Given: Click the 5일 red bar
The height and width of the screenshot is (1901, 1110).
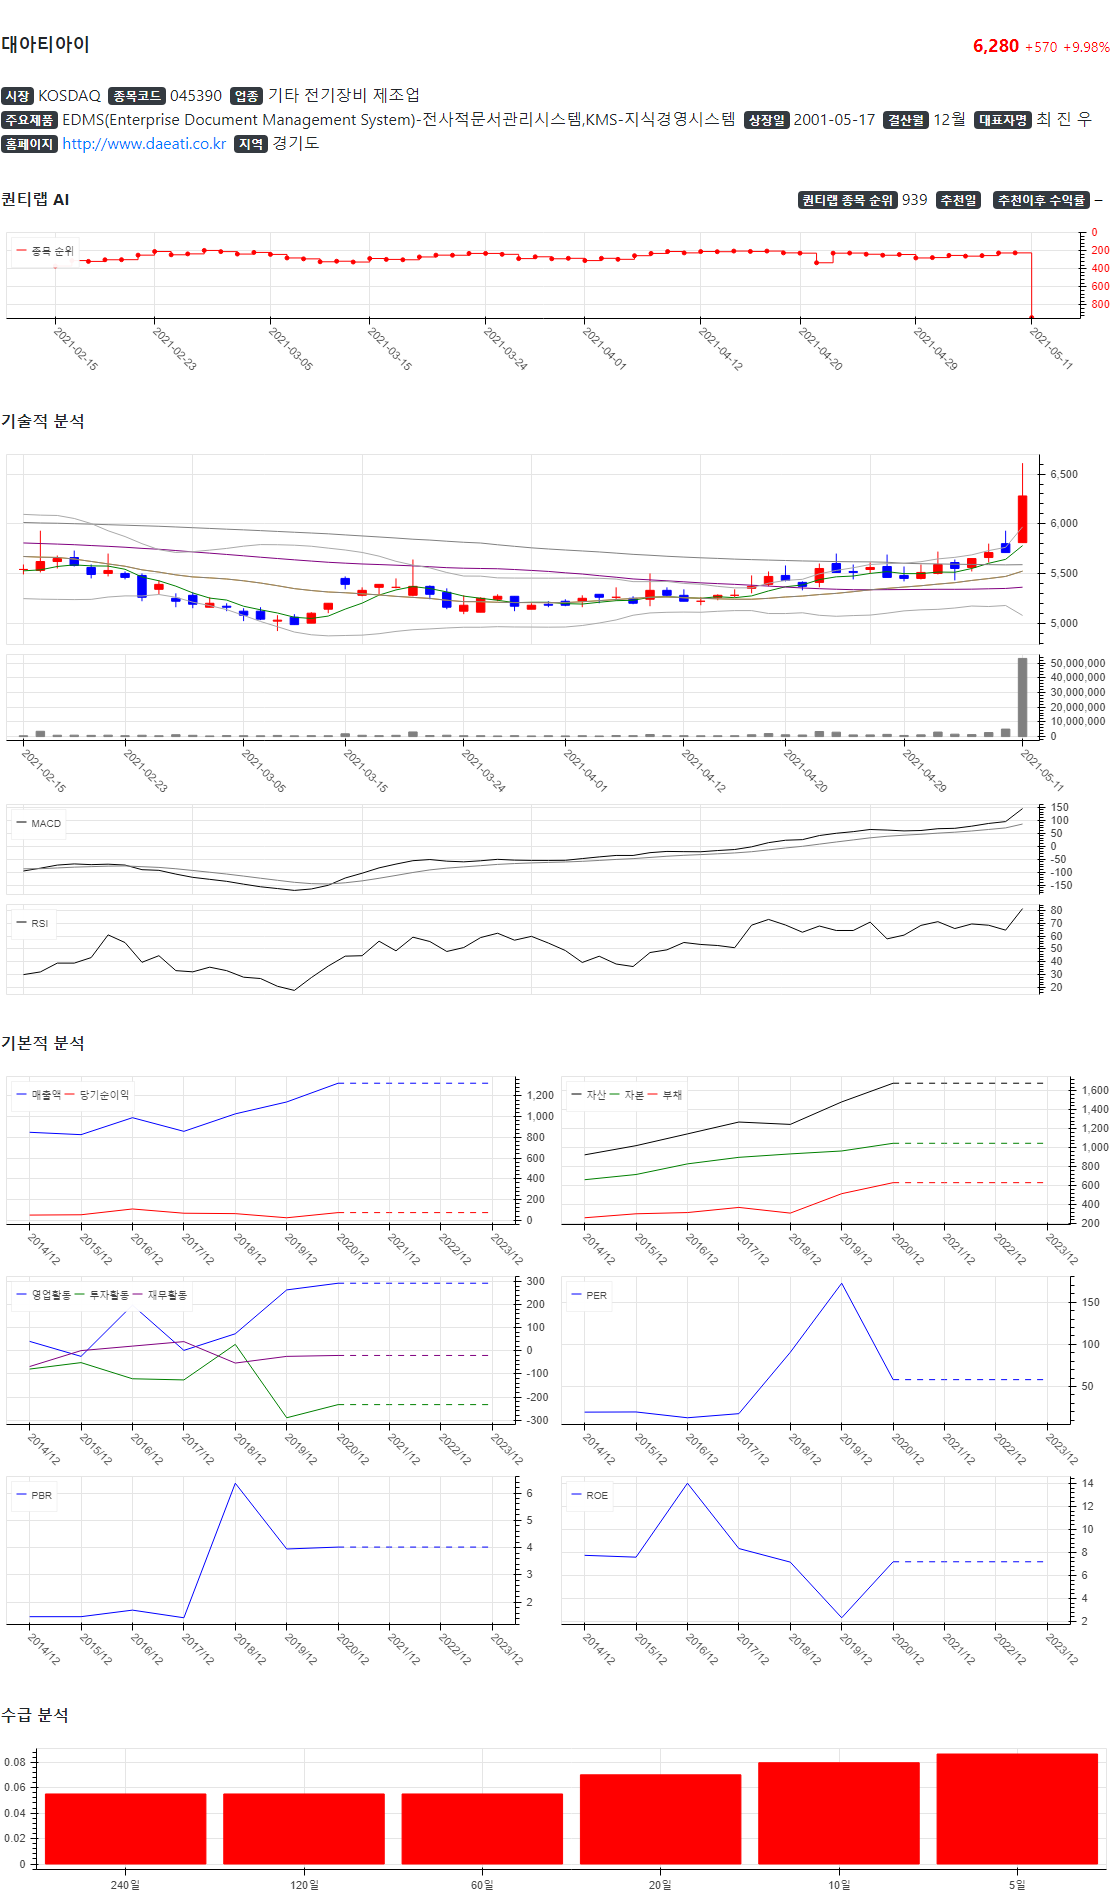Looking at the screenshot, I should point(1017,1809).
